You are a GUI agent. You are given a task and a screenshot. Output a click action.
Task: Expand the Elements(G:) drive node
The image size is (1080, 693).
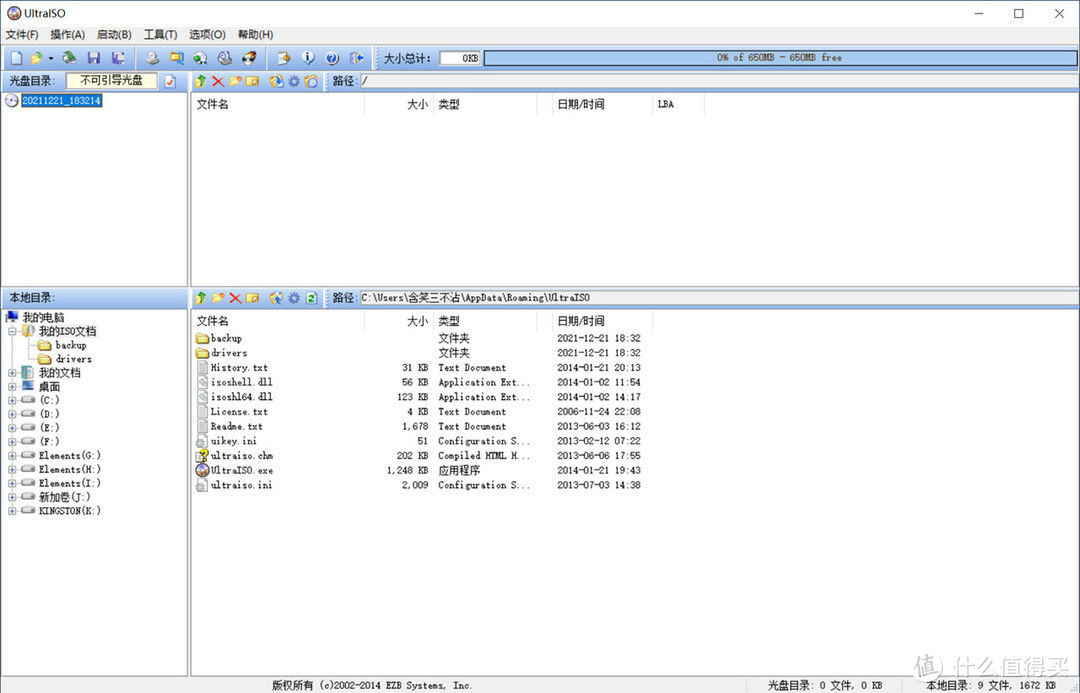[12, 455]
